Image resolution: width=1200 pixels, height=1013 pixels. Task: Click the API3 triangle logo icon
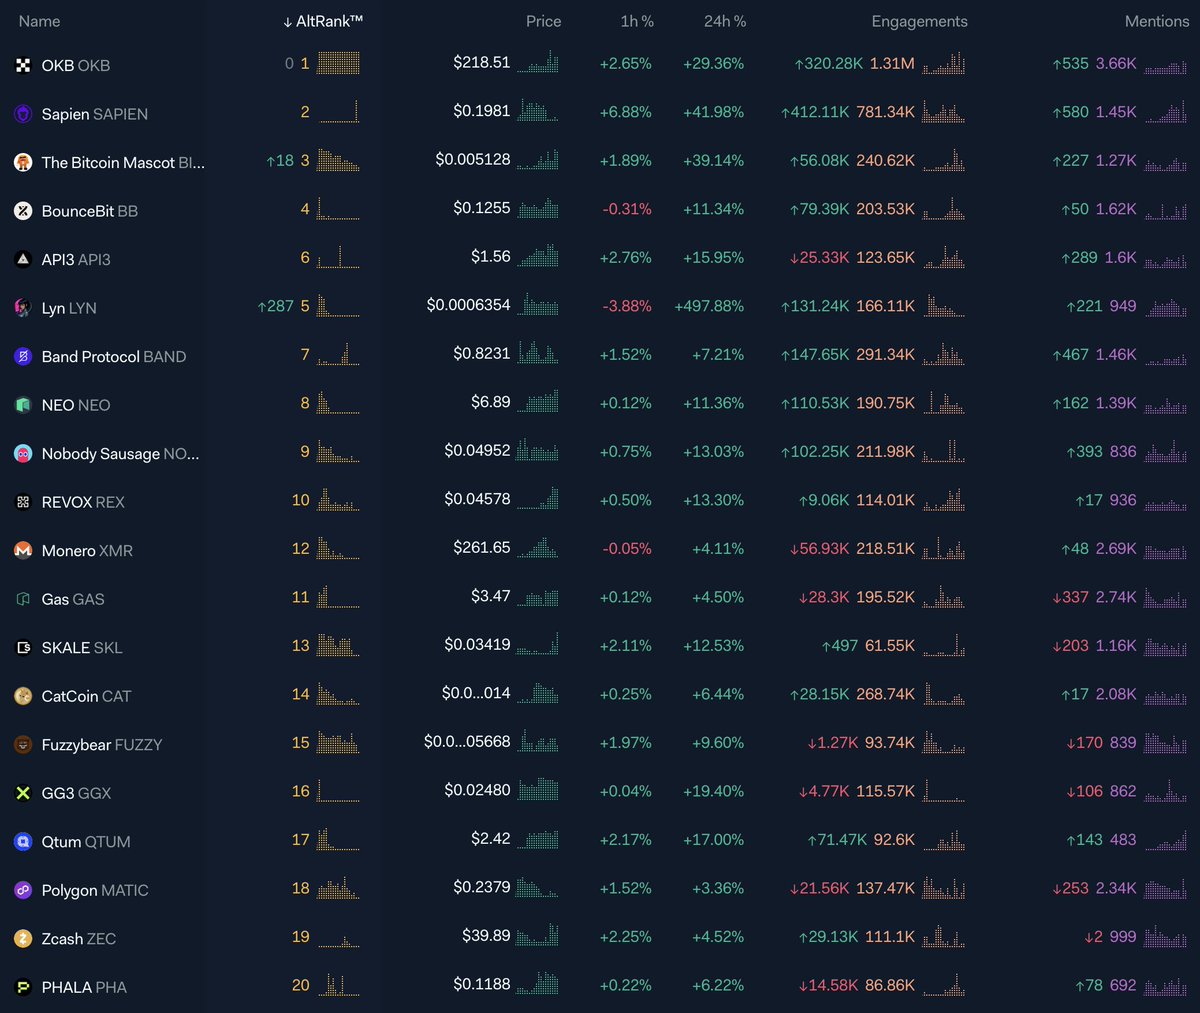(x=23, y=259)
